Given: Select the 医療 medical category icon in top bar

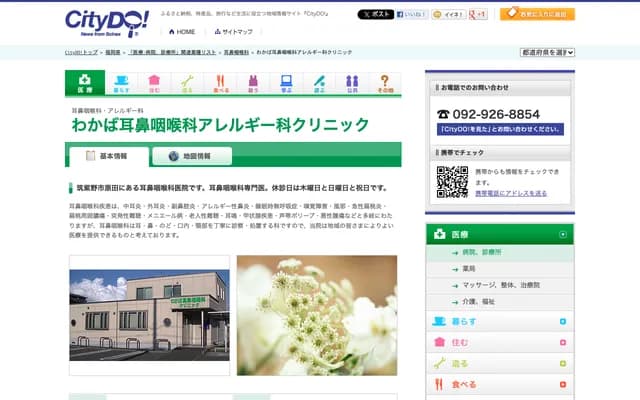Looking at the screenshot, I should 85,83.
